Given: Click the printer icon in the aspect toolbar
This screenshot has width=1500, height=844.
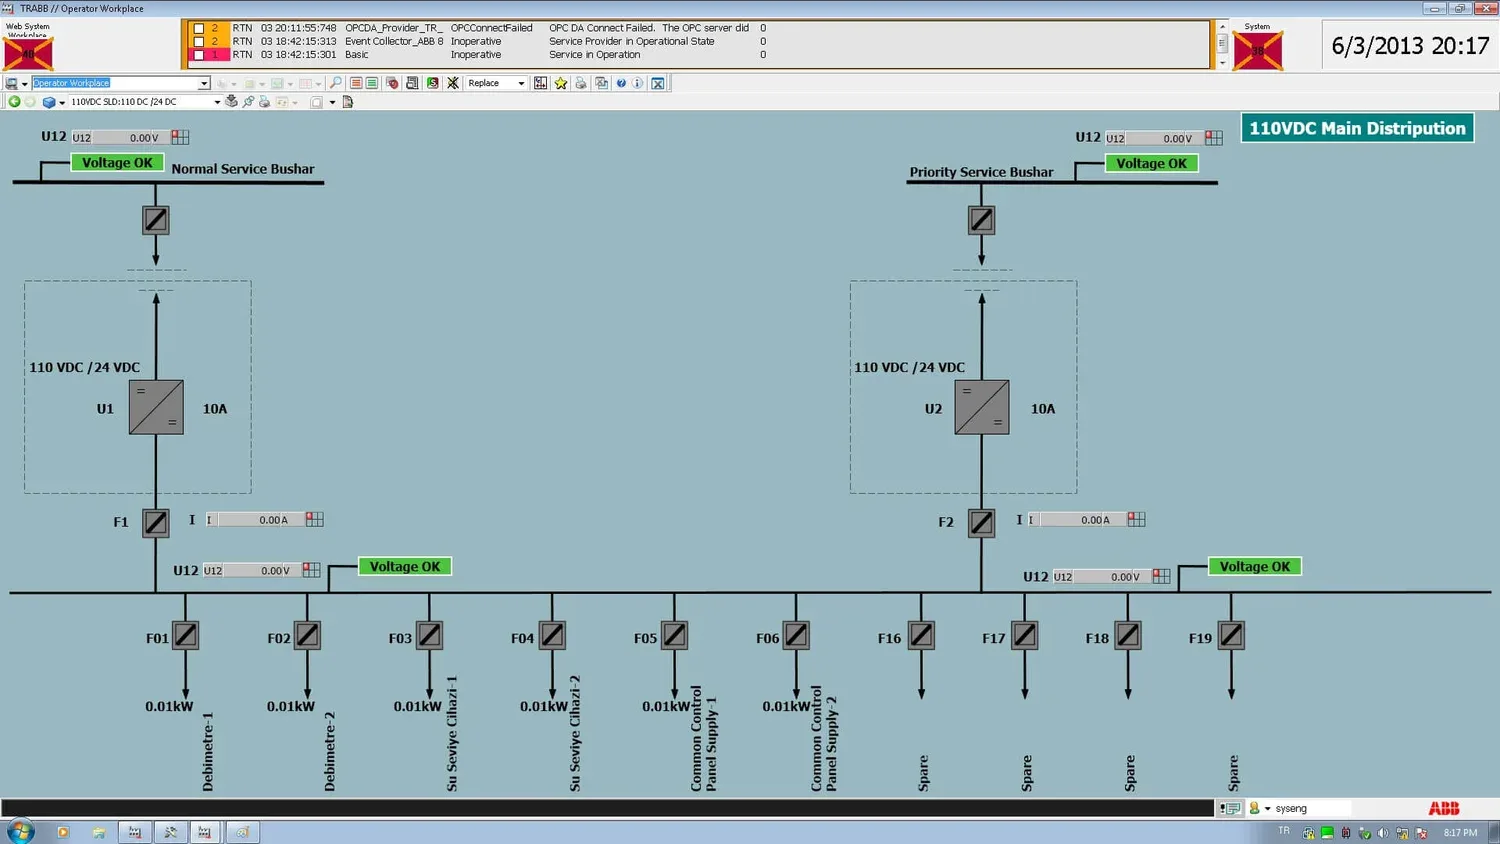Looking at the screenshot, I should tap(265, 102).
